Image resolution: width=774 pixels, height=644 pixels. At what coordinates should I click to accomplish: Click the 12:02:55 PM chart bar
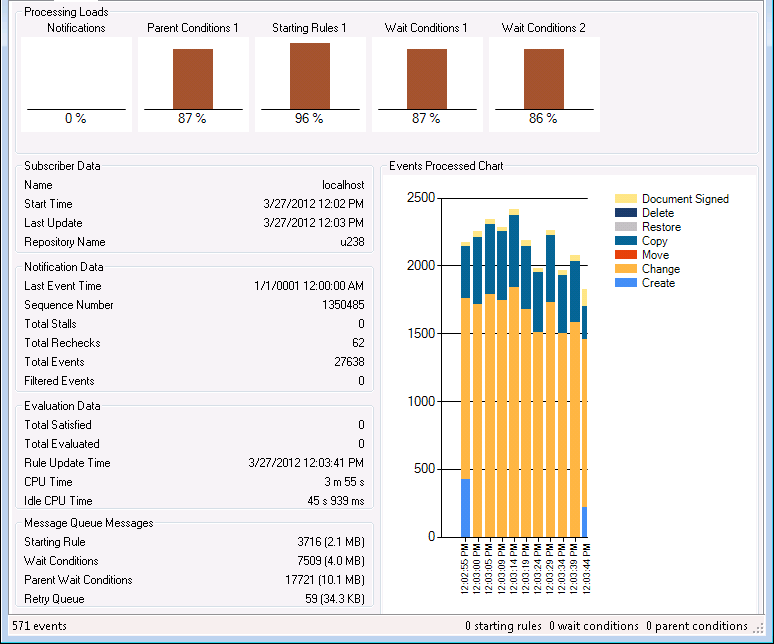tap(466, 400)
